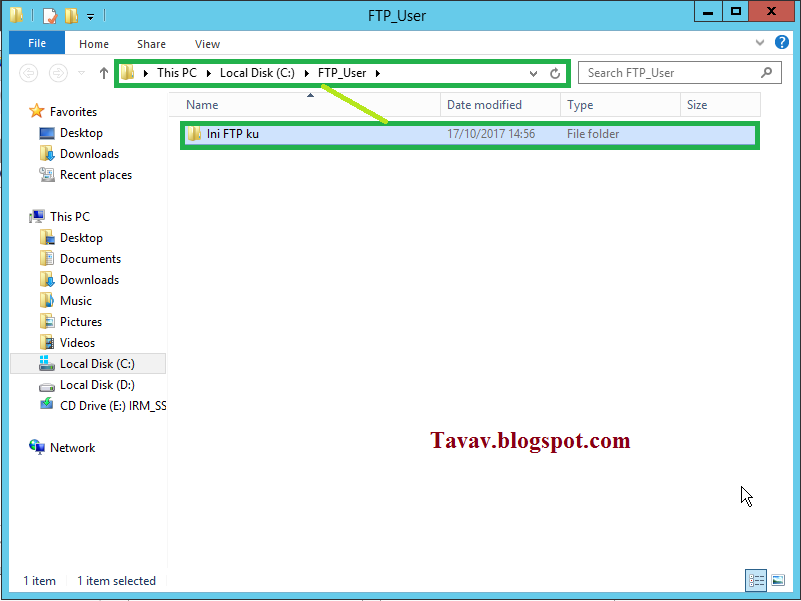Click the New Folder icon in Quick Access Toolbar
Viewport: 801px width, 601px height.
coord(71,15)
